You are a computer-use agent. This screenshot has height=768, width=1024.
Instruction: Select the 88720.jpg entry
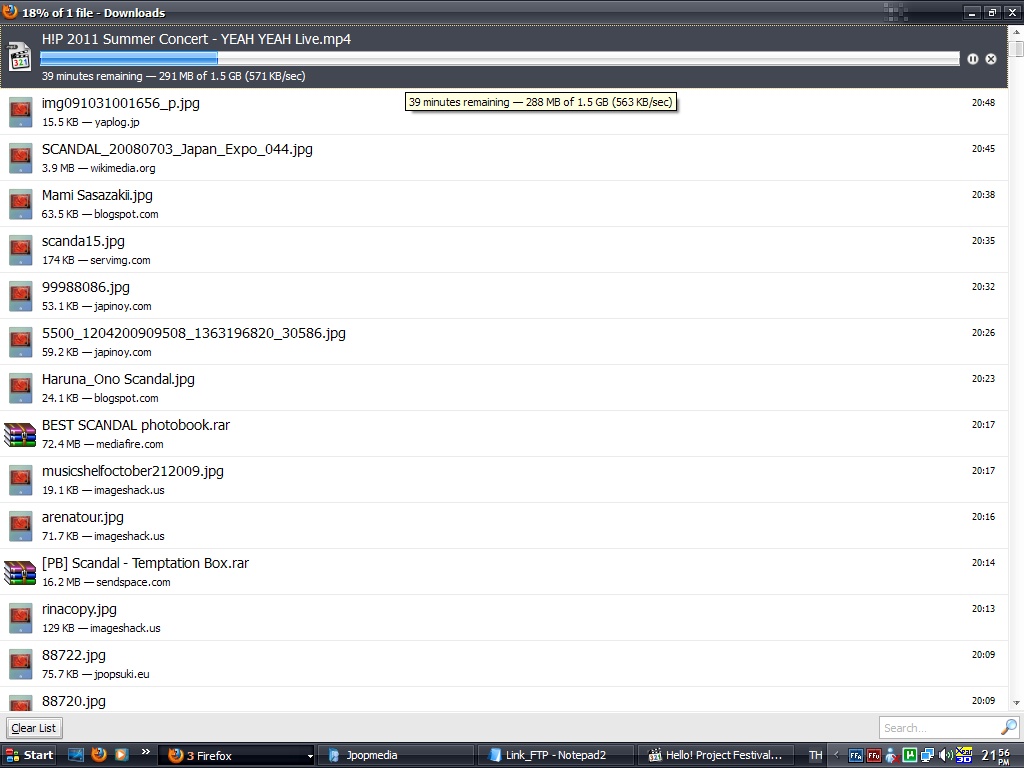point(504,699)
